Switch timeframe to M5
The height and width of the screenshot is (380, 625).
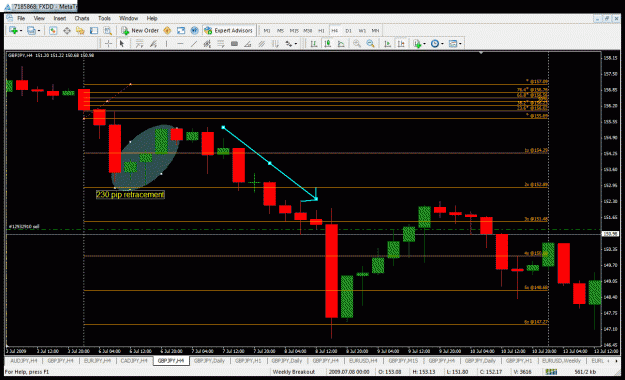pos(280,31)
